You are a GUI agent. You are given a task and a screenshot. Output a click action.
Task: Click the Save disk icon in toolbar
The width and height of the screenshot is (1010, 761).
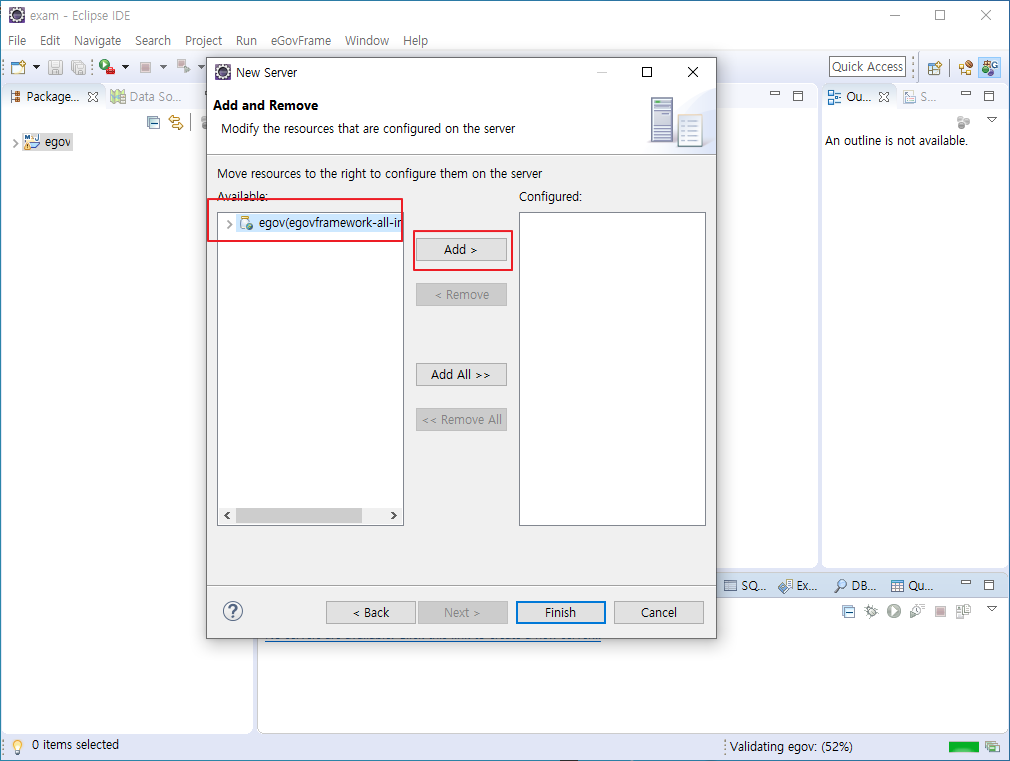coord(55,67)
